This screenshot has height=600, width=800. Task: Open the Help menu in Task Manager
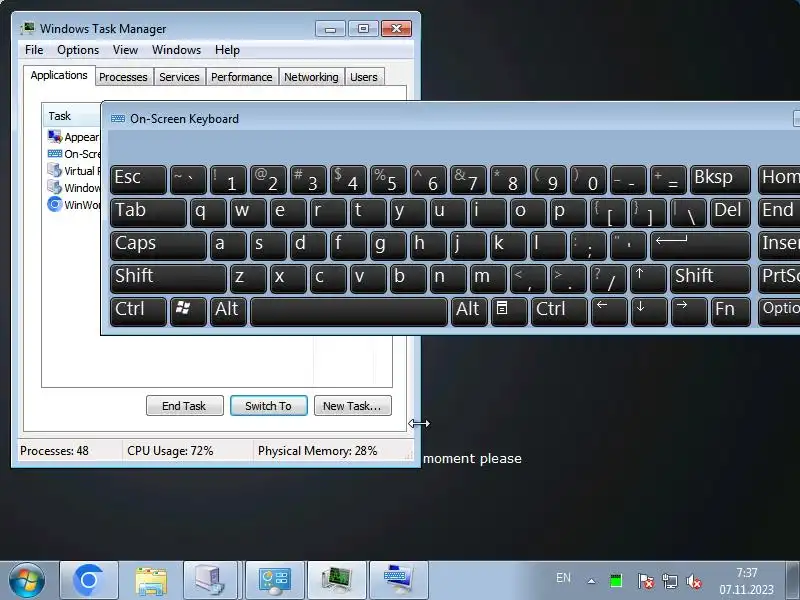click(227, 50)
